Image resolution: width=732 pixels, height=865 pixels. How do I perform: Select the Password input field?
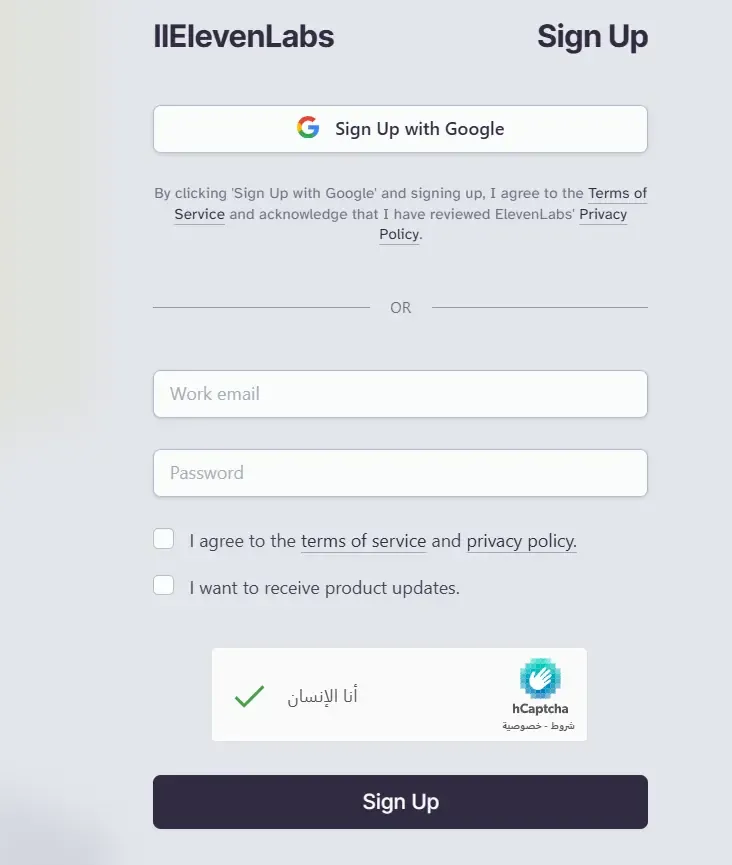coord(400,473)
